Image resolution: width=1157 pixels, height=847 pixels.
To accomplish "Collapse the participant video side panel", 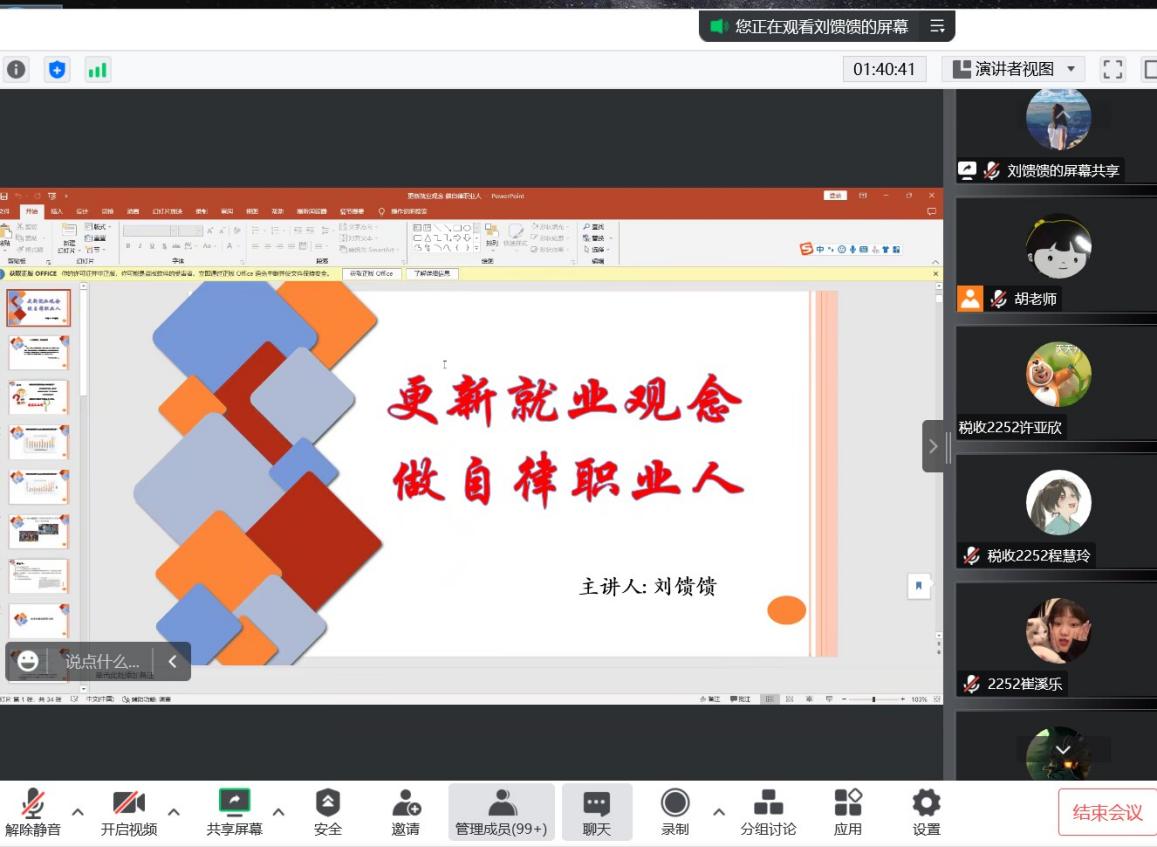I will 934,446.
